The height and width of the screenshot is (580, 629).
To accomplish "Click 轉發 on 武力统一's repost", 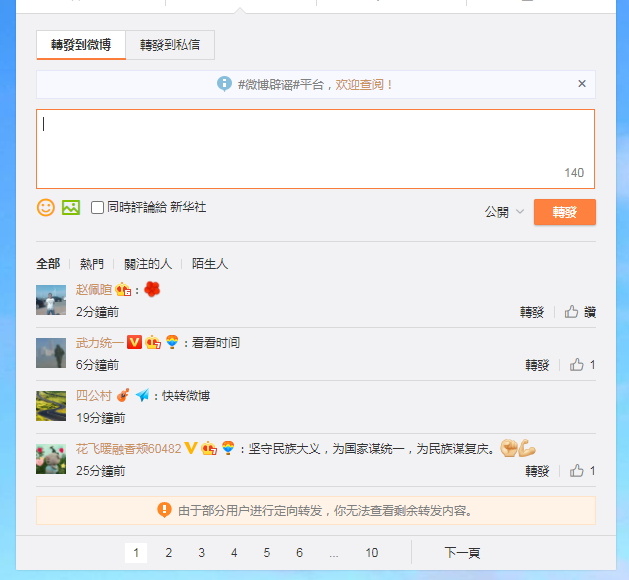I will pos(537,365).
